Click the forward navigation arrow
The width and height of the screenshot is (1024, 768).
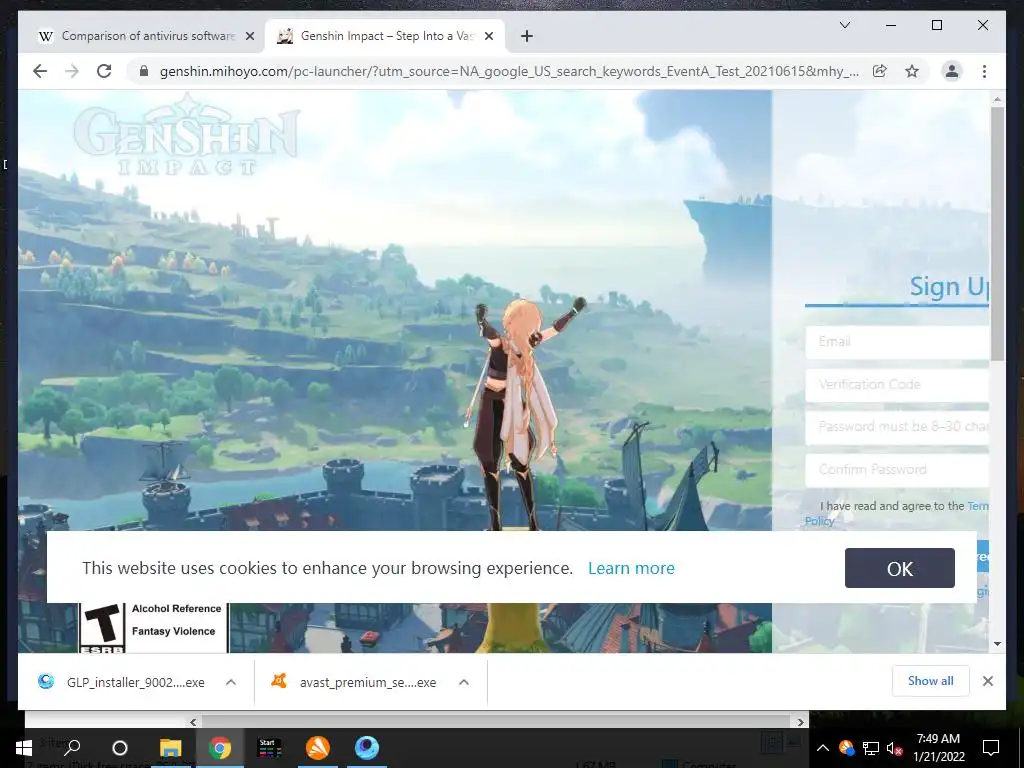(72, 71)
